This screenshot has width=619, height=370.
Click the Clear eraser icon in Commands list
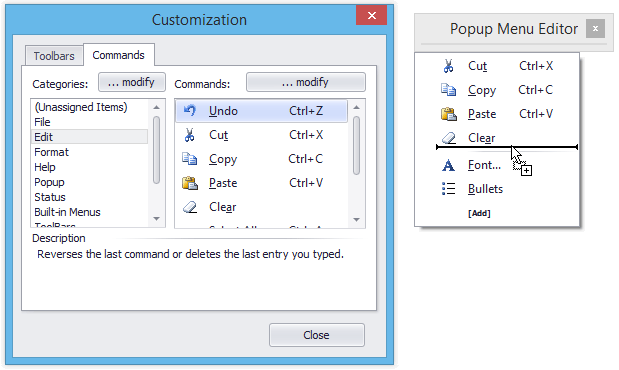click(x=190, y=207)
